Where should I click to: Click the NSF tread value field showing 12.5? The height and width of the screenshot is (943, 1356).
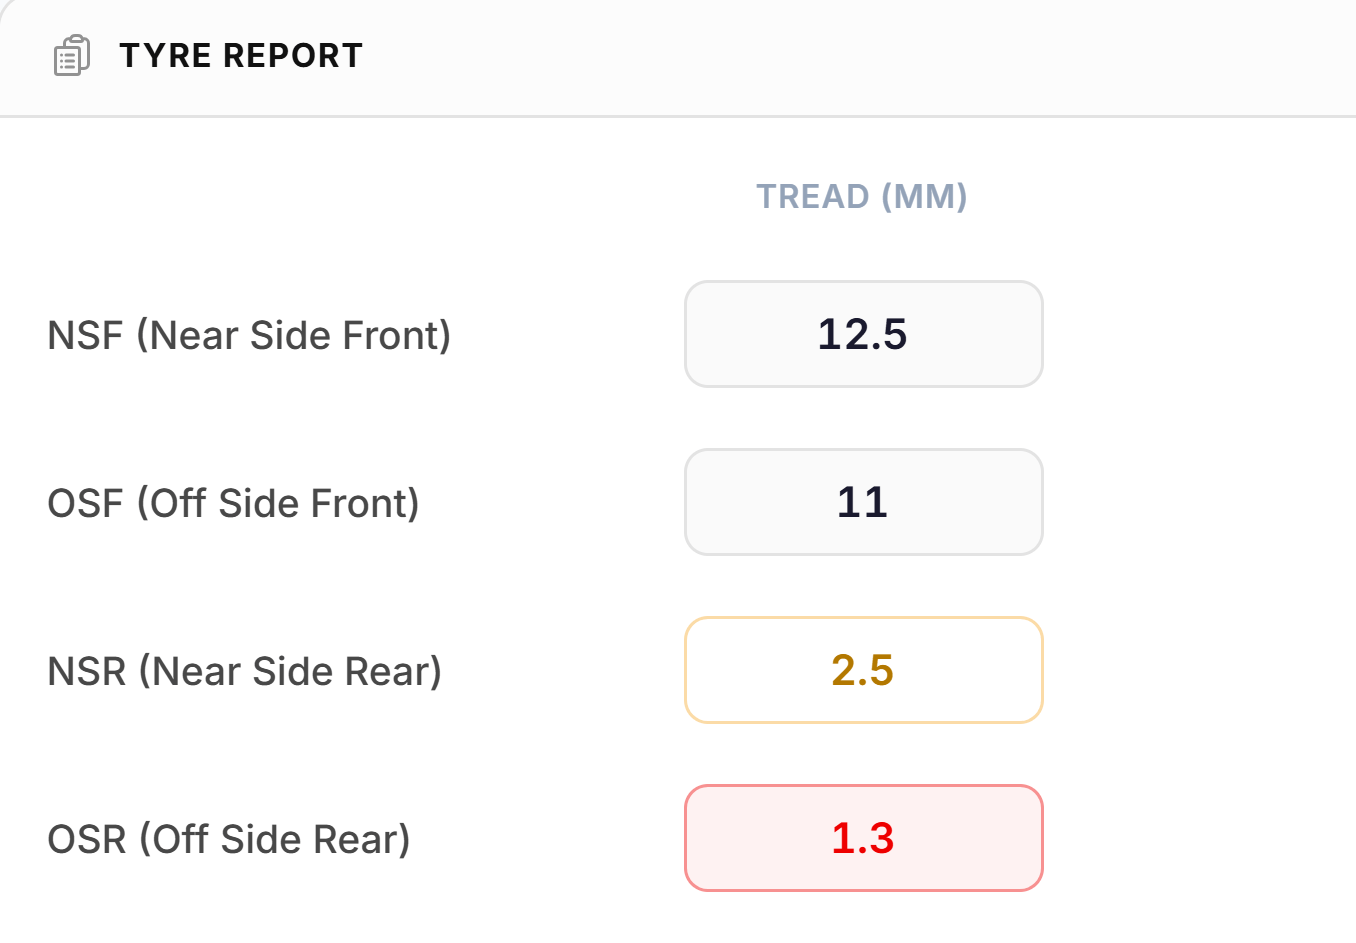(862, 334)
